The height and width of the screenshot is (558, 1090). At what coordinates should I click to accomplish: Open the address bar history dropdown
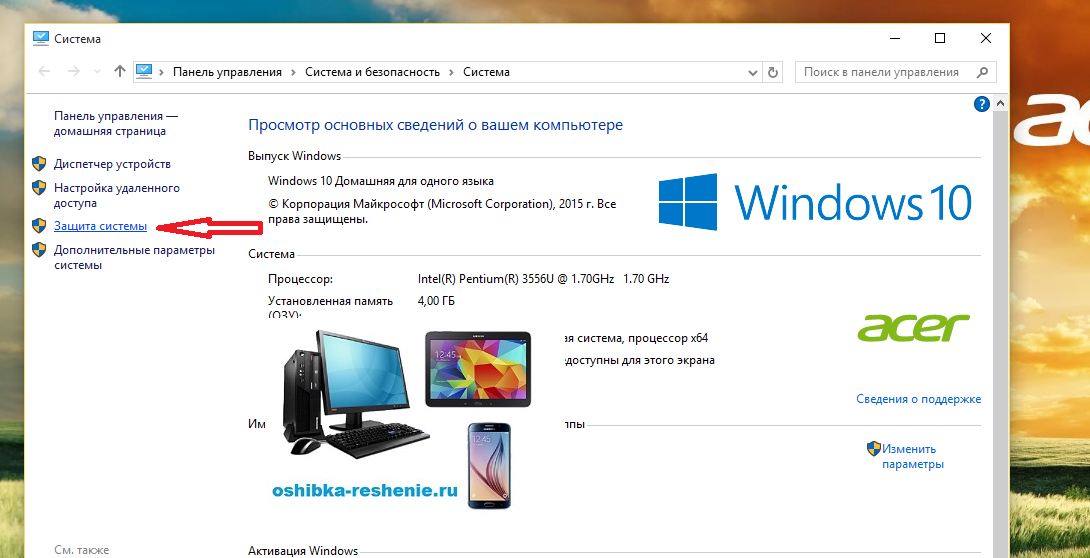point(753,72)
